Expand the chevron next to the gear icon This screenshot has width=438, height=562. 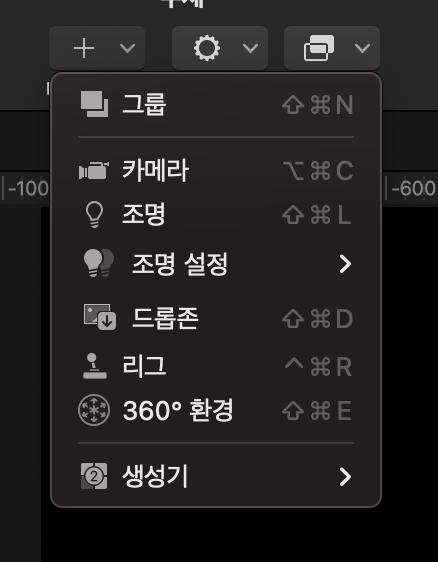[x=250, y=48]
